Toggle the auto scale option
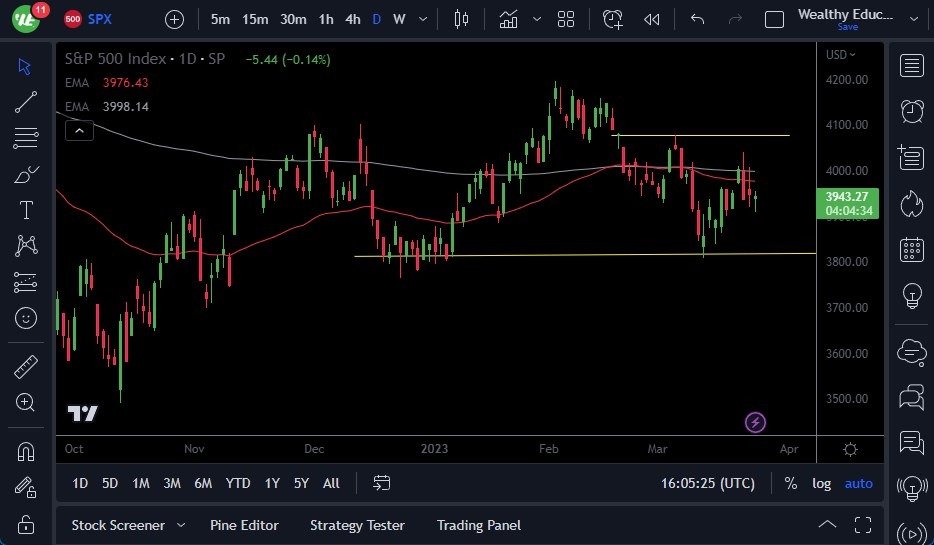 coord(858,483)
